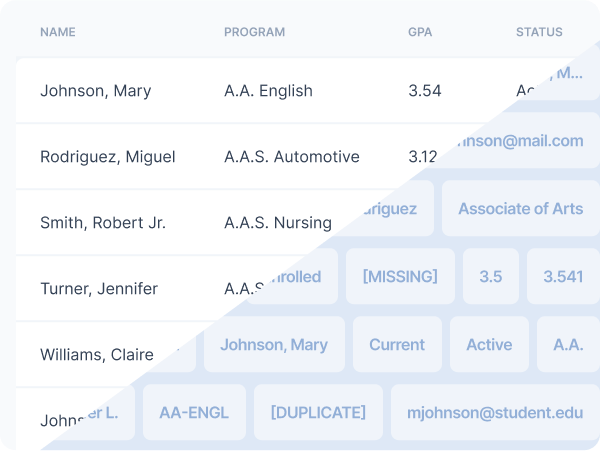This screenshot has width=600, height=451.
Task: Click the A.A. English program cell
Action: 268,91
